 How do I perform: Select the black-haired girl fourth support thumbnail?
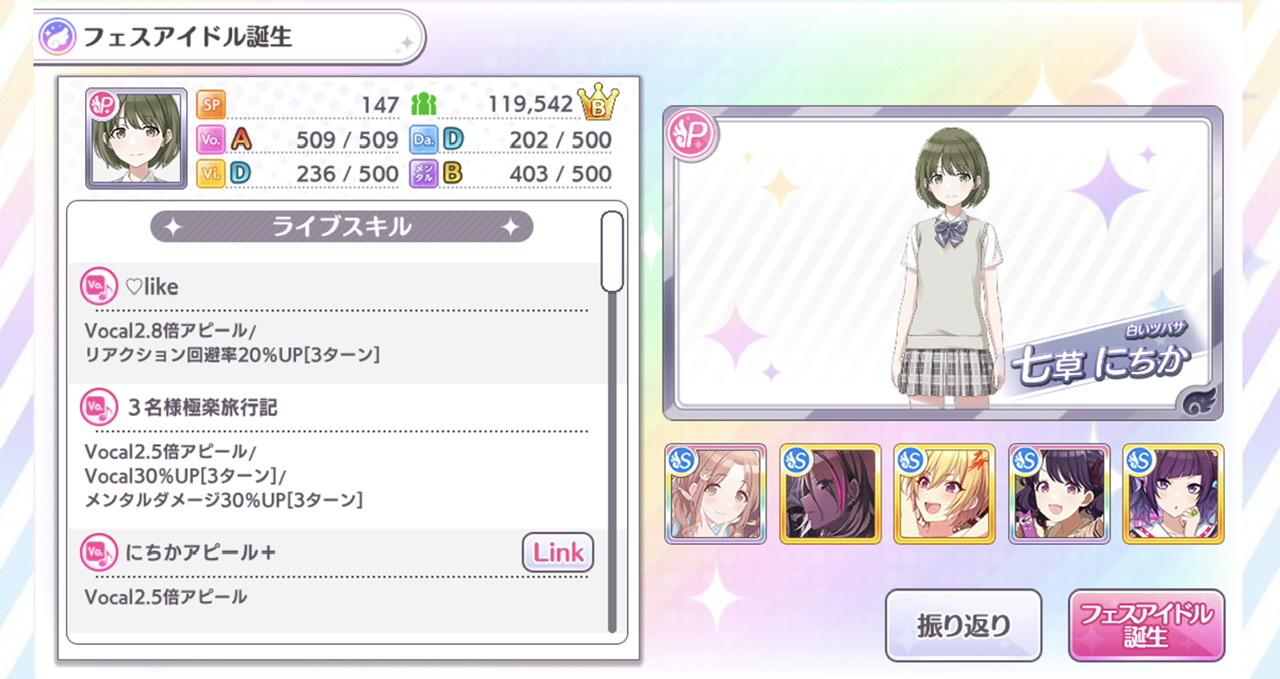1059,494
